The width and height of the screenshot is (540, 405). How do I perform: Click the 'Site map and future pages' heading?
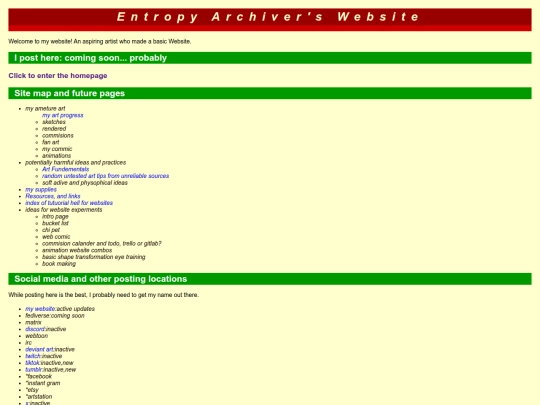[270, 93]
